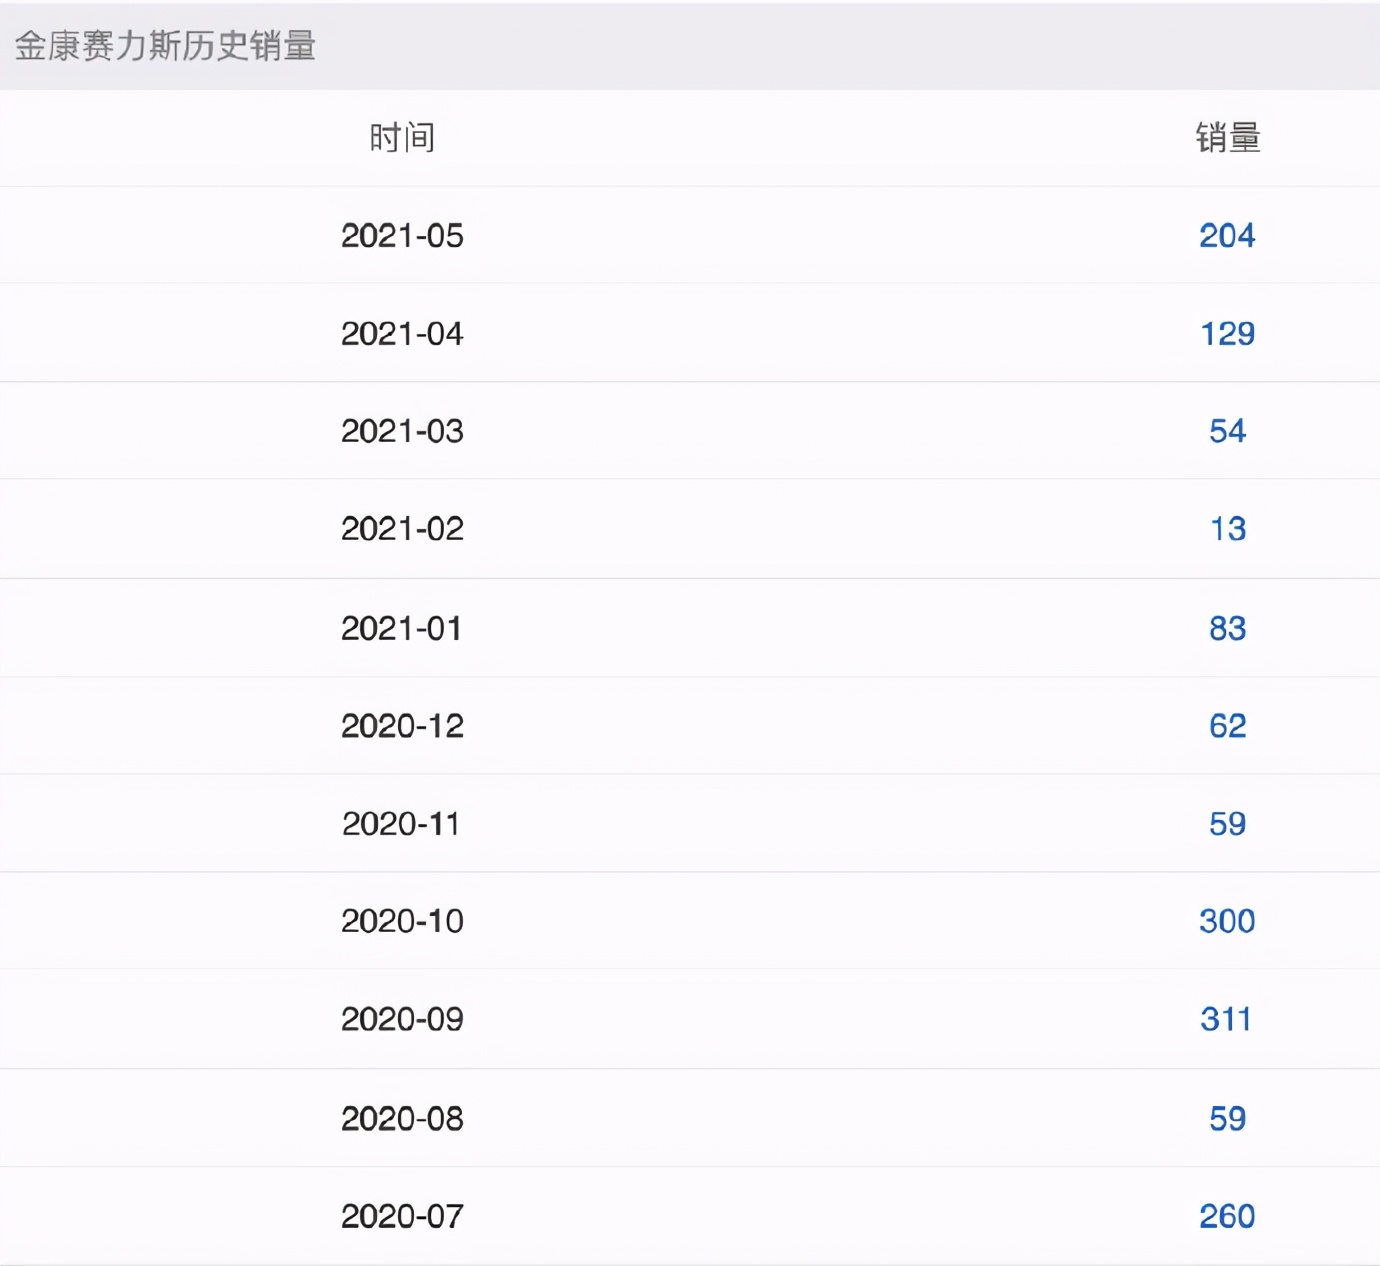
Task: Open the sales value 54
Action: point(1227,431)
